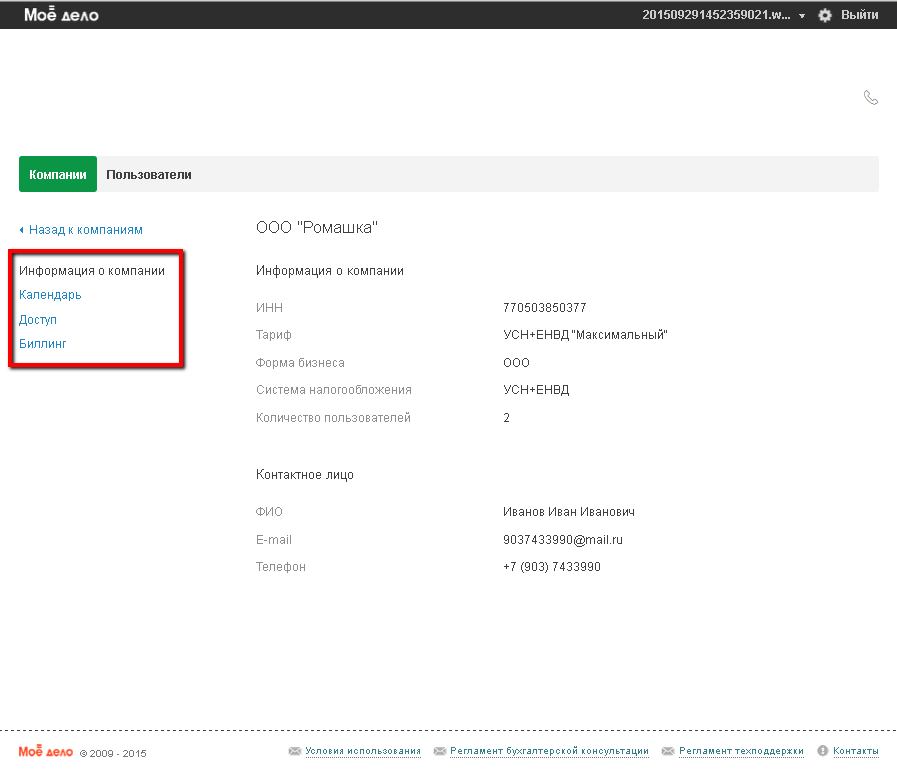Open Условия использования link
The height and width of the screenshot is (774, 897).
(x=363, y=751)
